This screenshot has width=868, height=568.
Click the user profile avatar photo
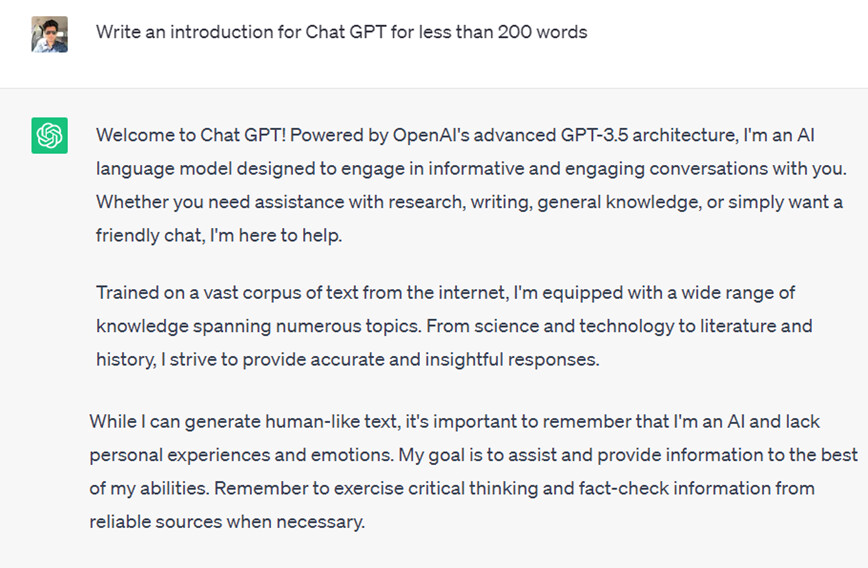point(50,34)
